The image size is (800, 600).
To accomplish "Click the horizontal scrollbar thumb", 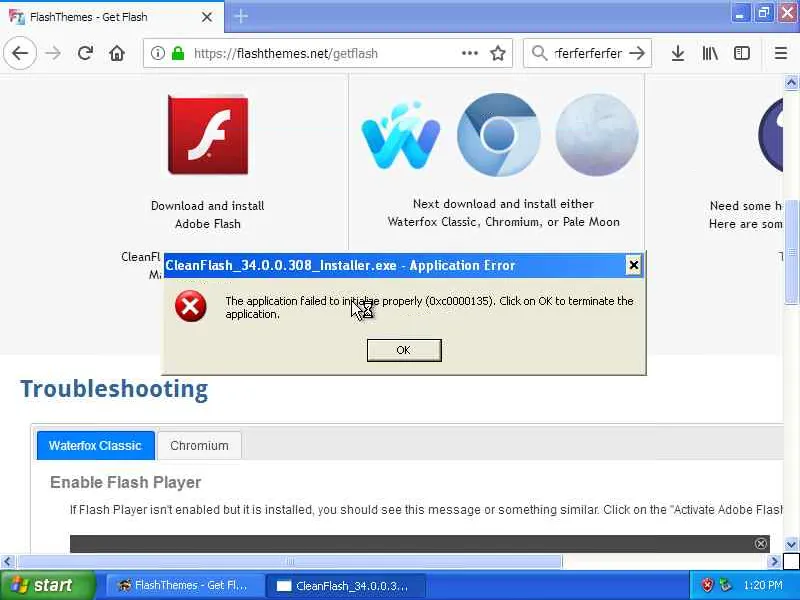I will (x=290, y=562).
